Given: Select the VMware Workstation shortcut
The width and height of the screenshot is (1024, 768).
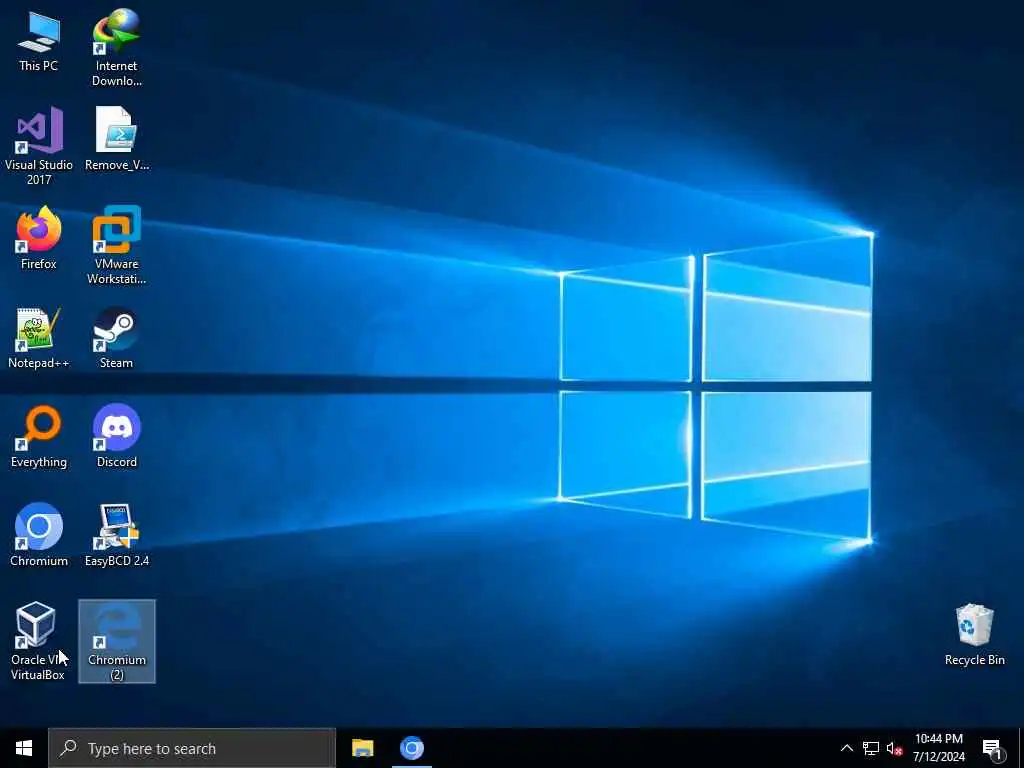Looking at the screenshot, I should point(116,245).
